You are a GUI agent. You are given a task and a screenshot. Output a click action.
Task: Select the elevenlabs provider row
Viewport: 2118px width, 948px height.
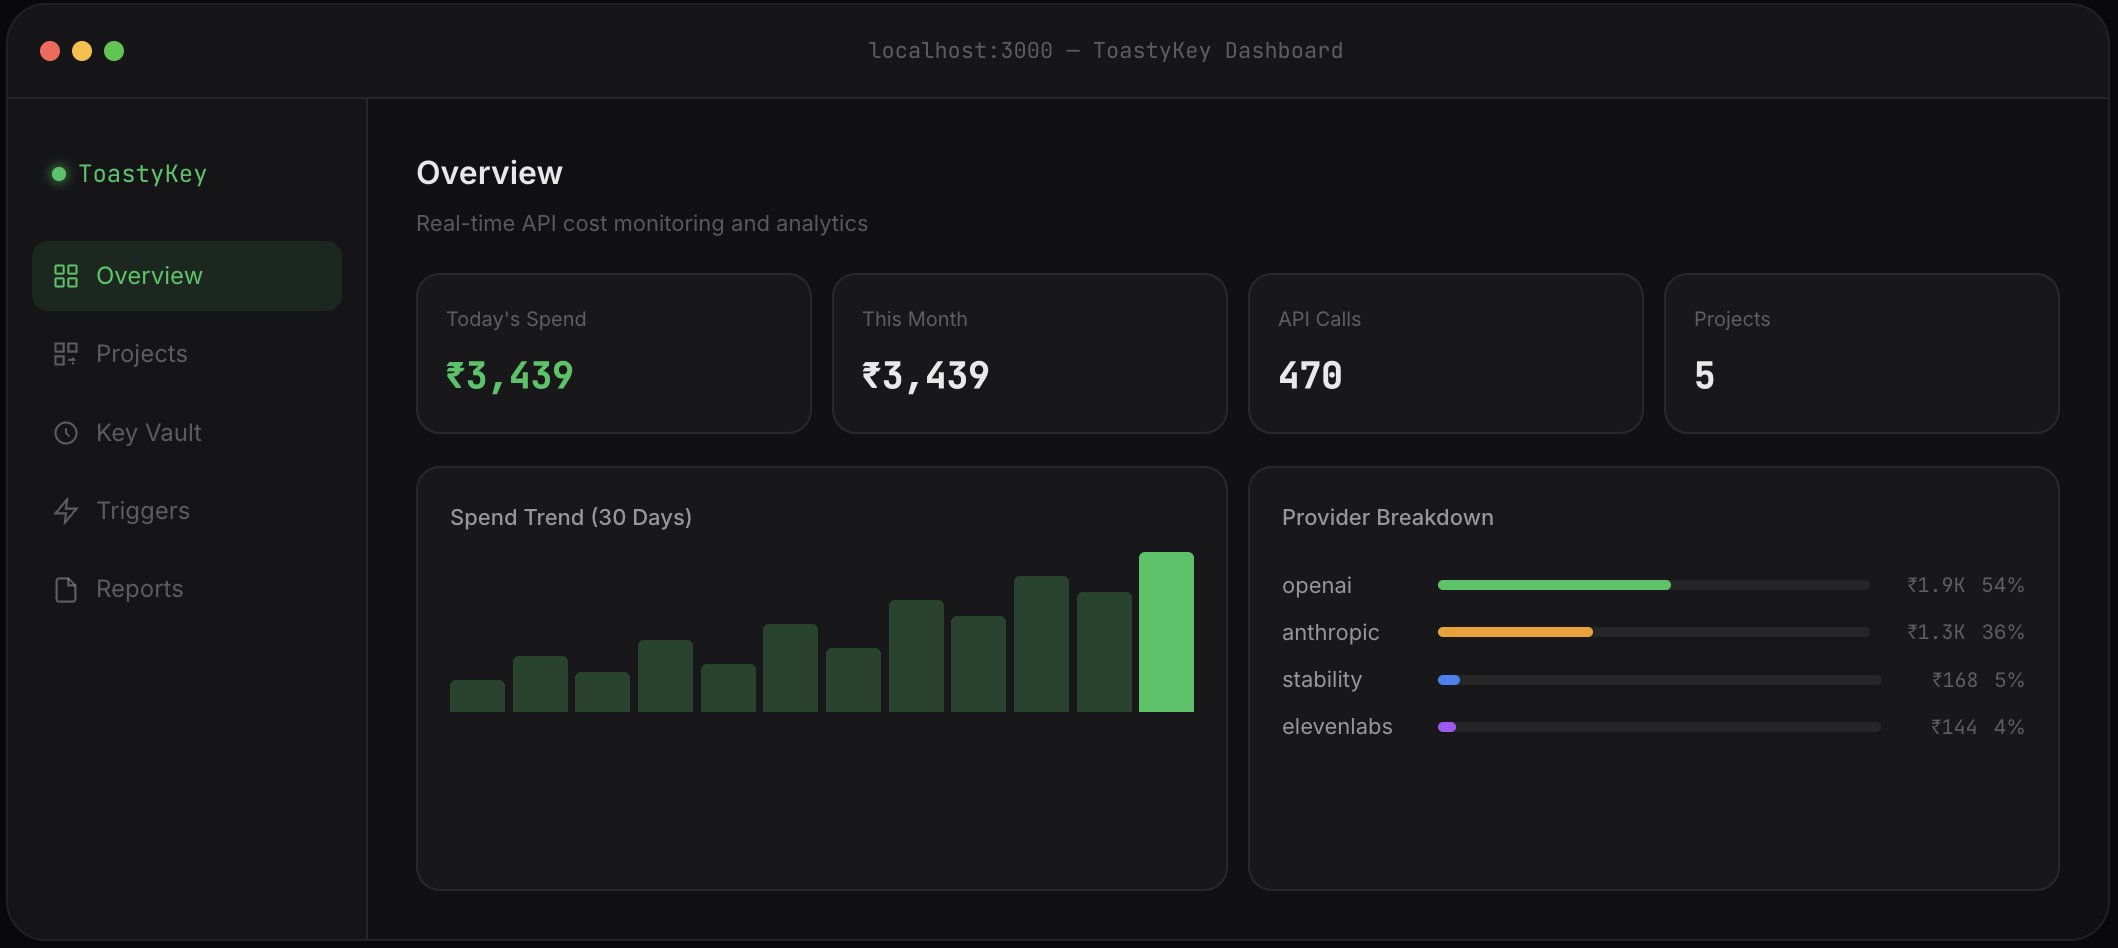(x=1653, y=727)
